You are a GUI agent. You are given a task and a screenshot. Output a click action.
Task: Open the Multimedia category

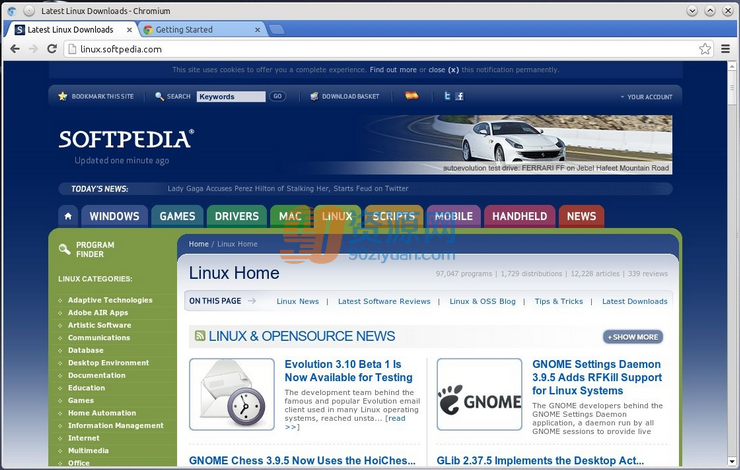pyautogui.click(x=88, y=451)
